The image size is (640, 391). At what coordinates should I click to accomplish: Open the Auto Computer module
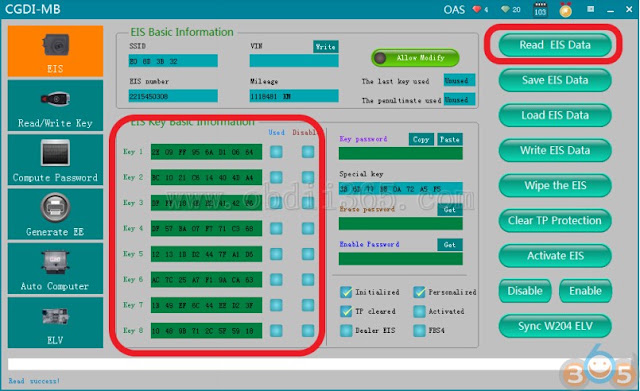pos(55,269)
